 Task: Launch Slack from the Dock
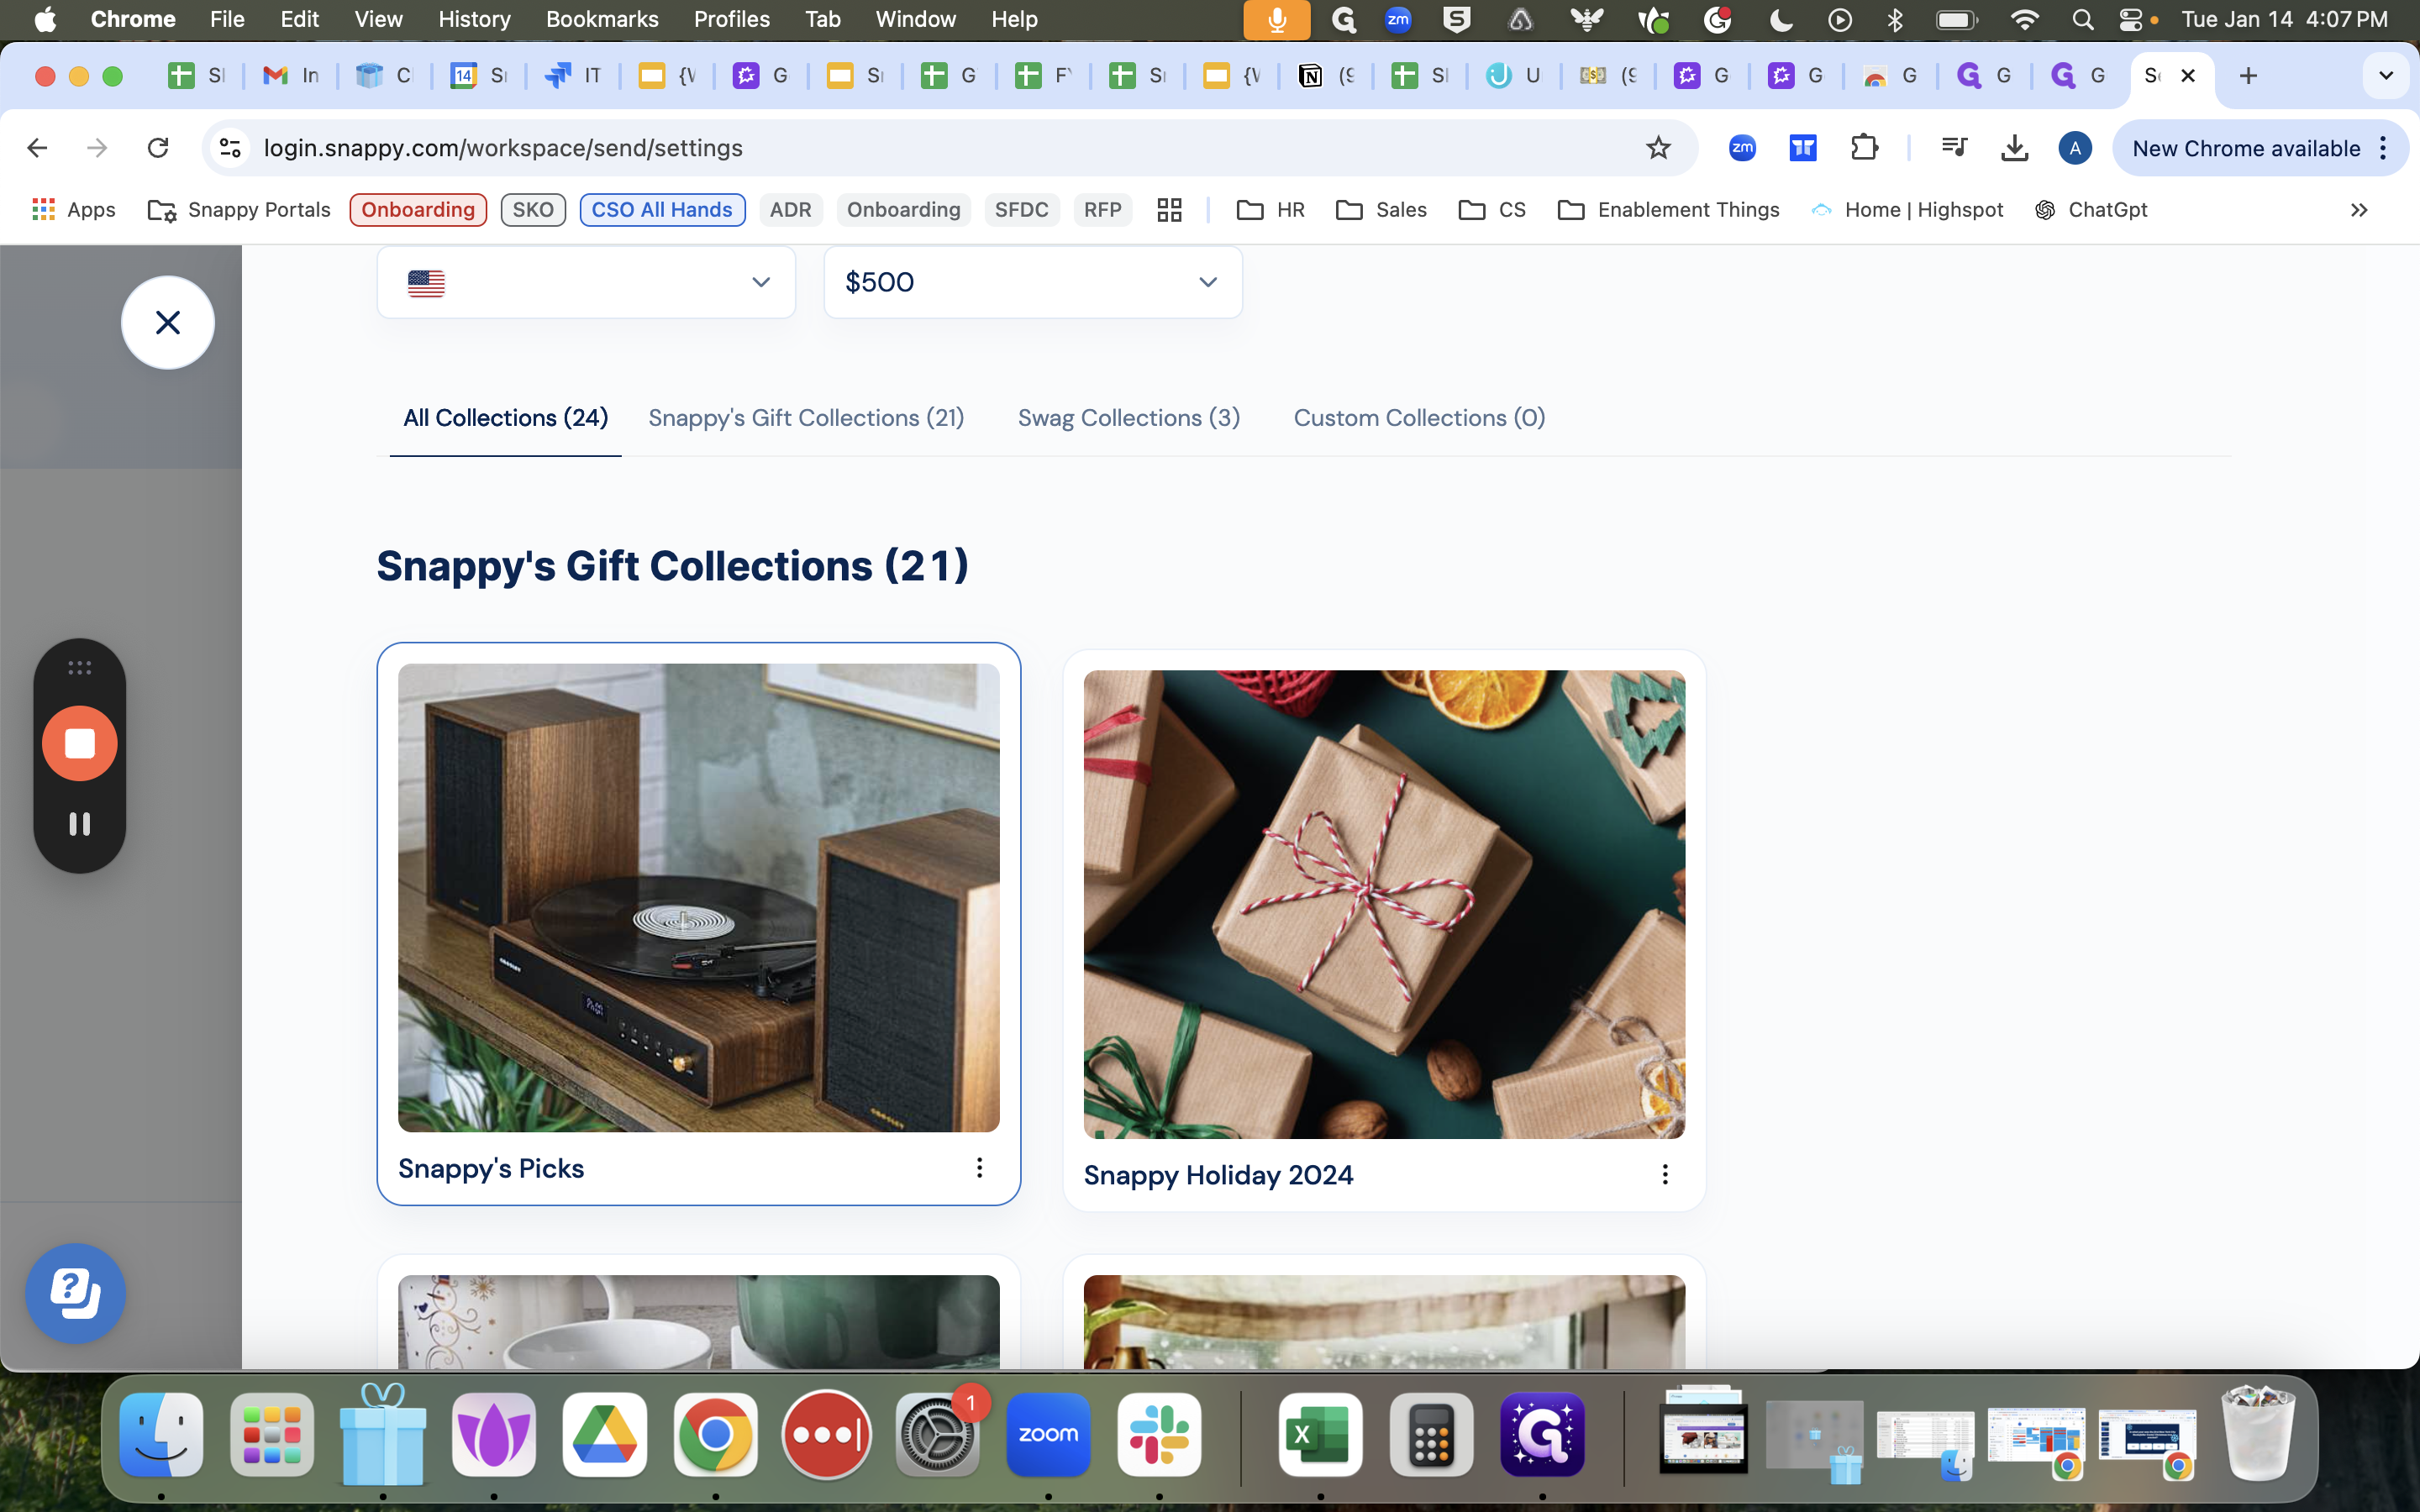pos(1159,1434)
